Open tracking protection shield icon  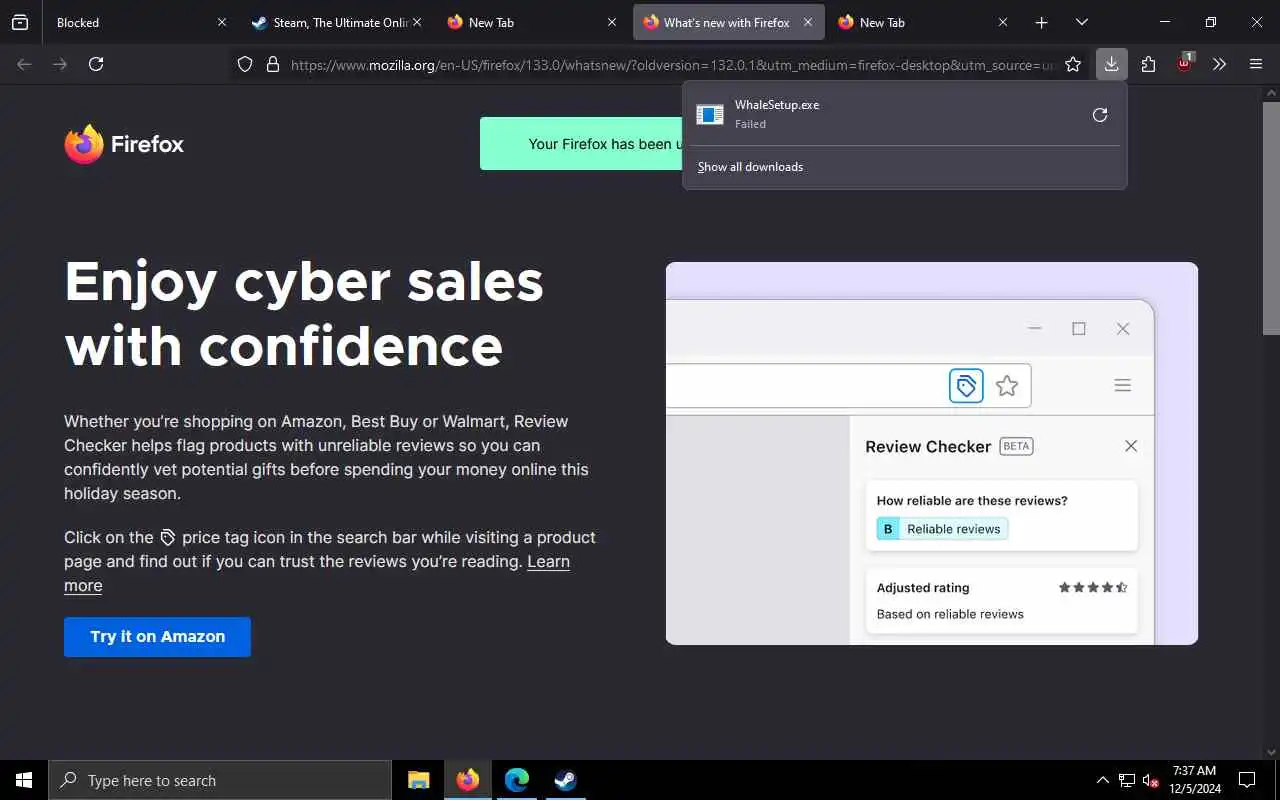[245, 65]
